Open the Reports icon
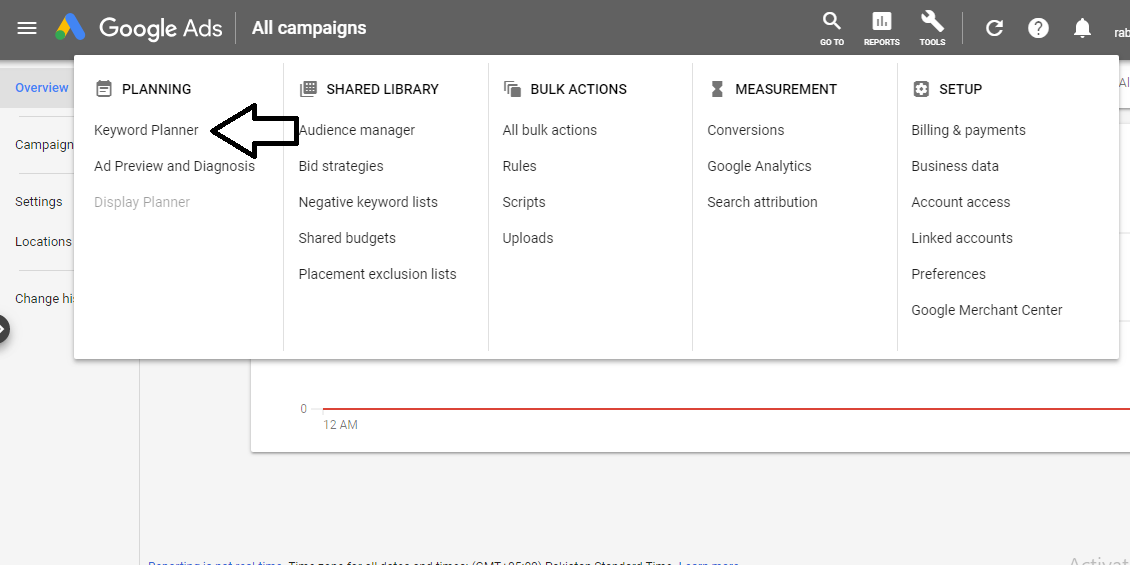1130x565 pixels. coord(881,29)
